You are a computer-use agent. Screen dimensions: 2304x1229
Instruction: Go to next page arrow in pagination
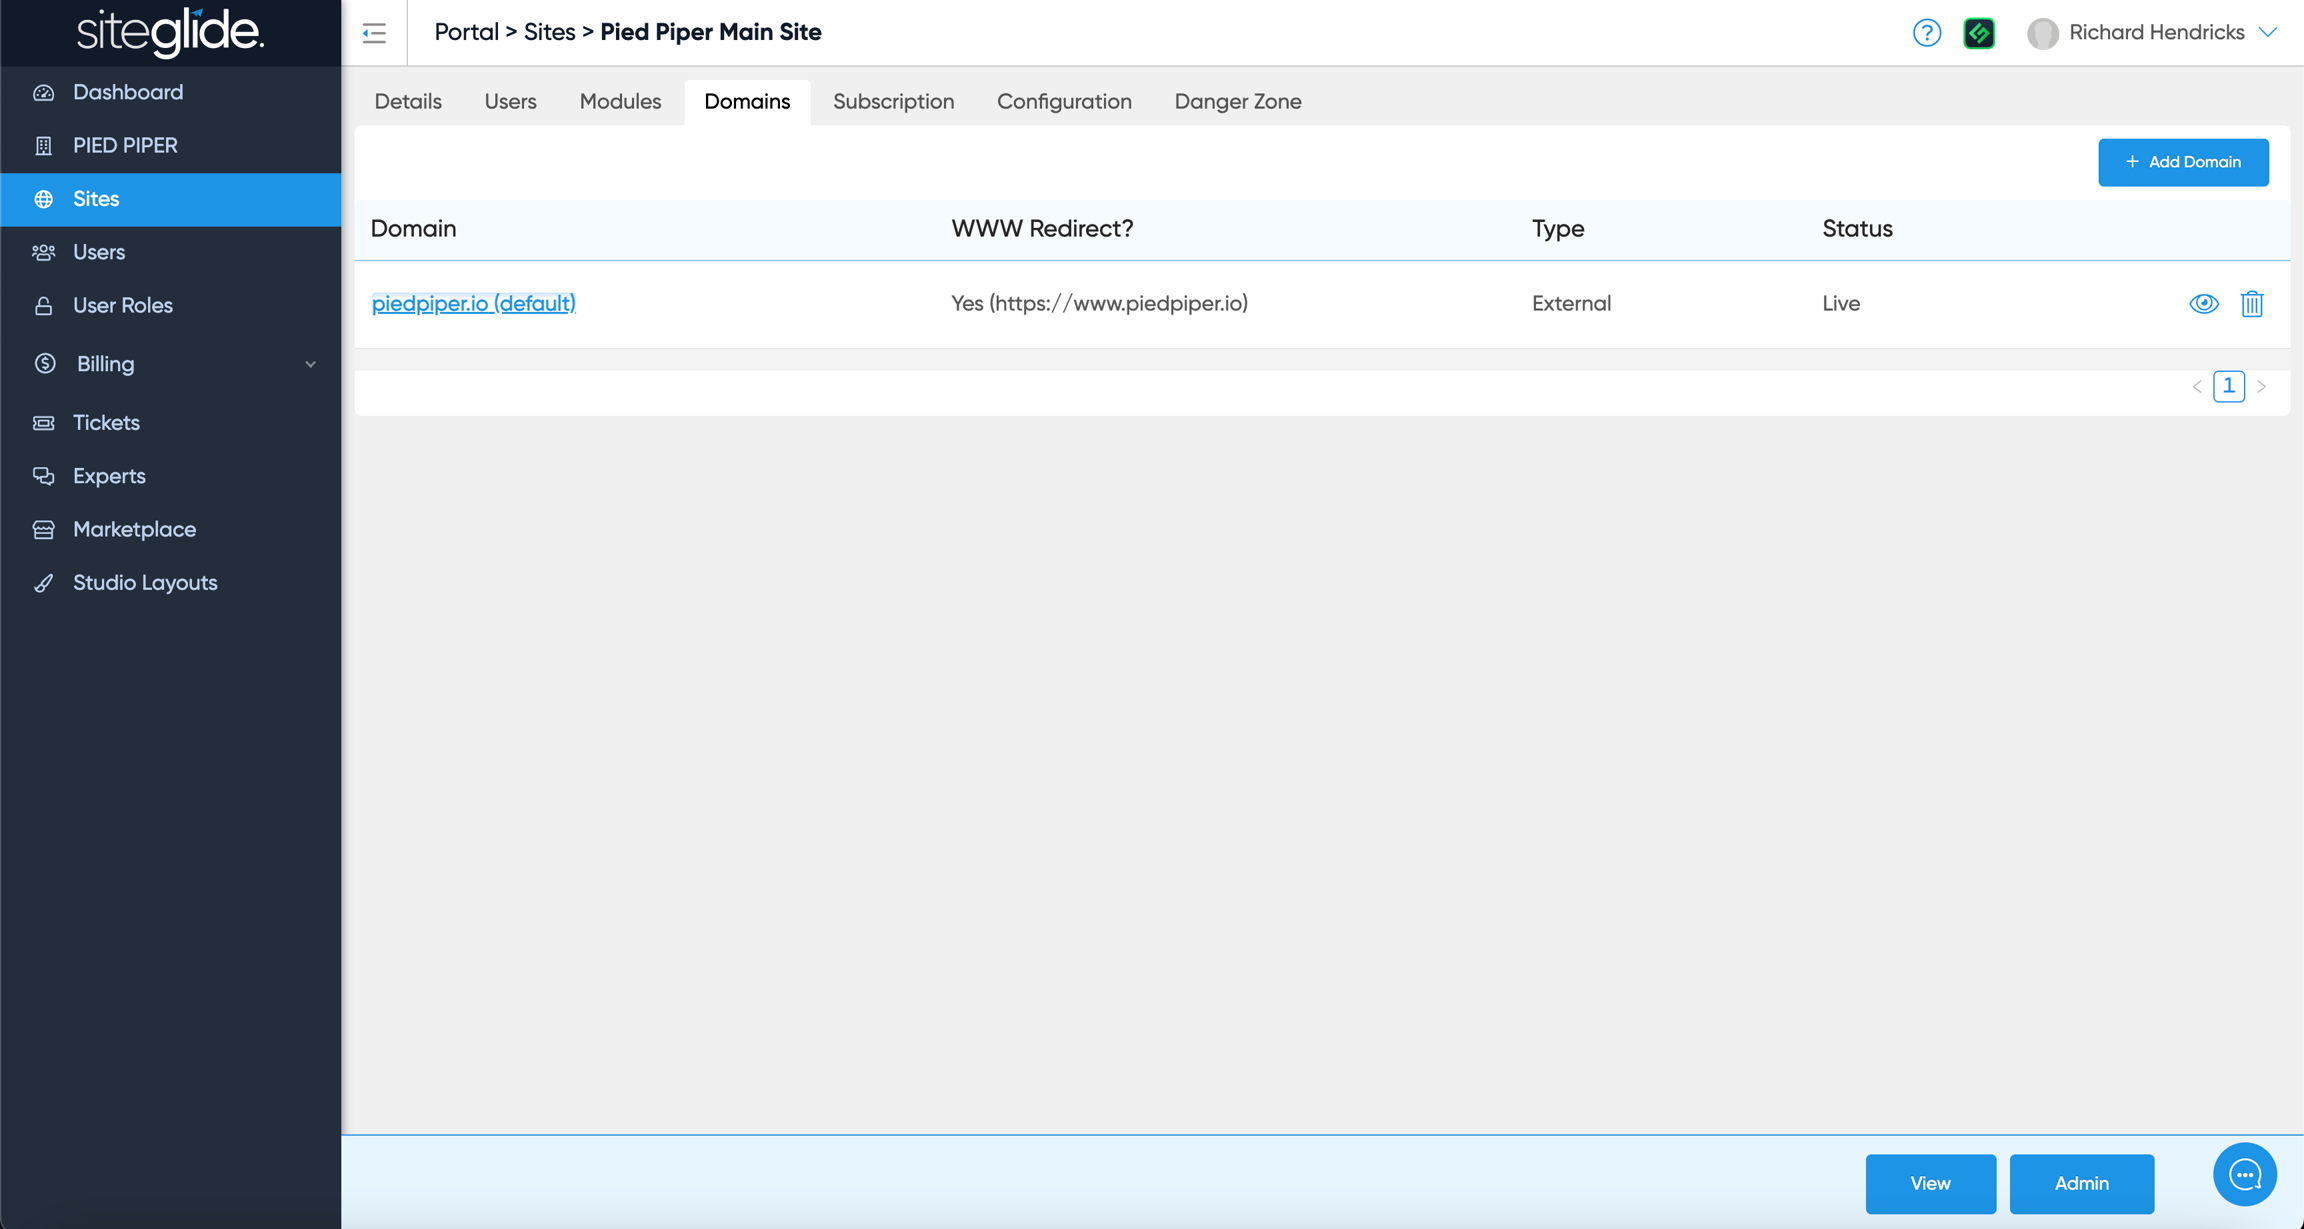click(x=2261, y=386)
